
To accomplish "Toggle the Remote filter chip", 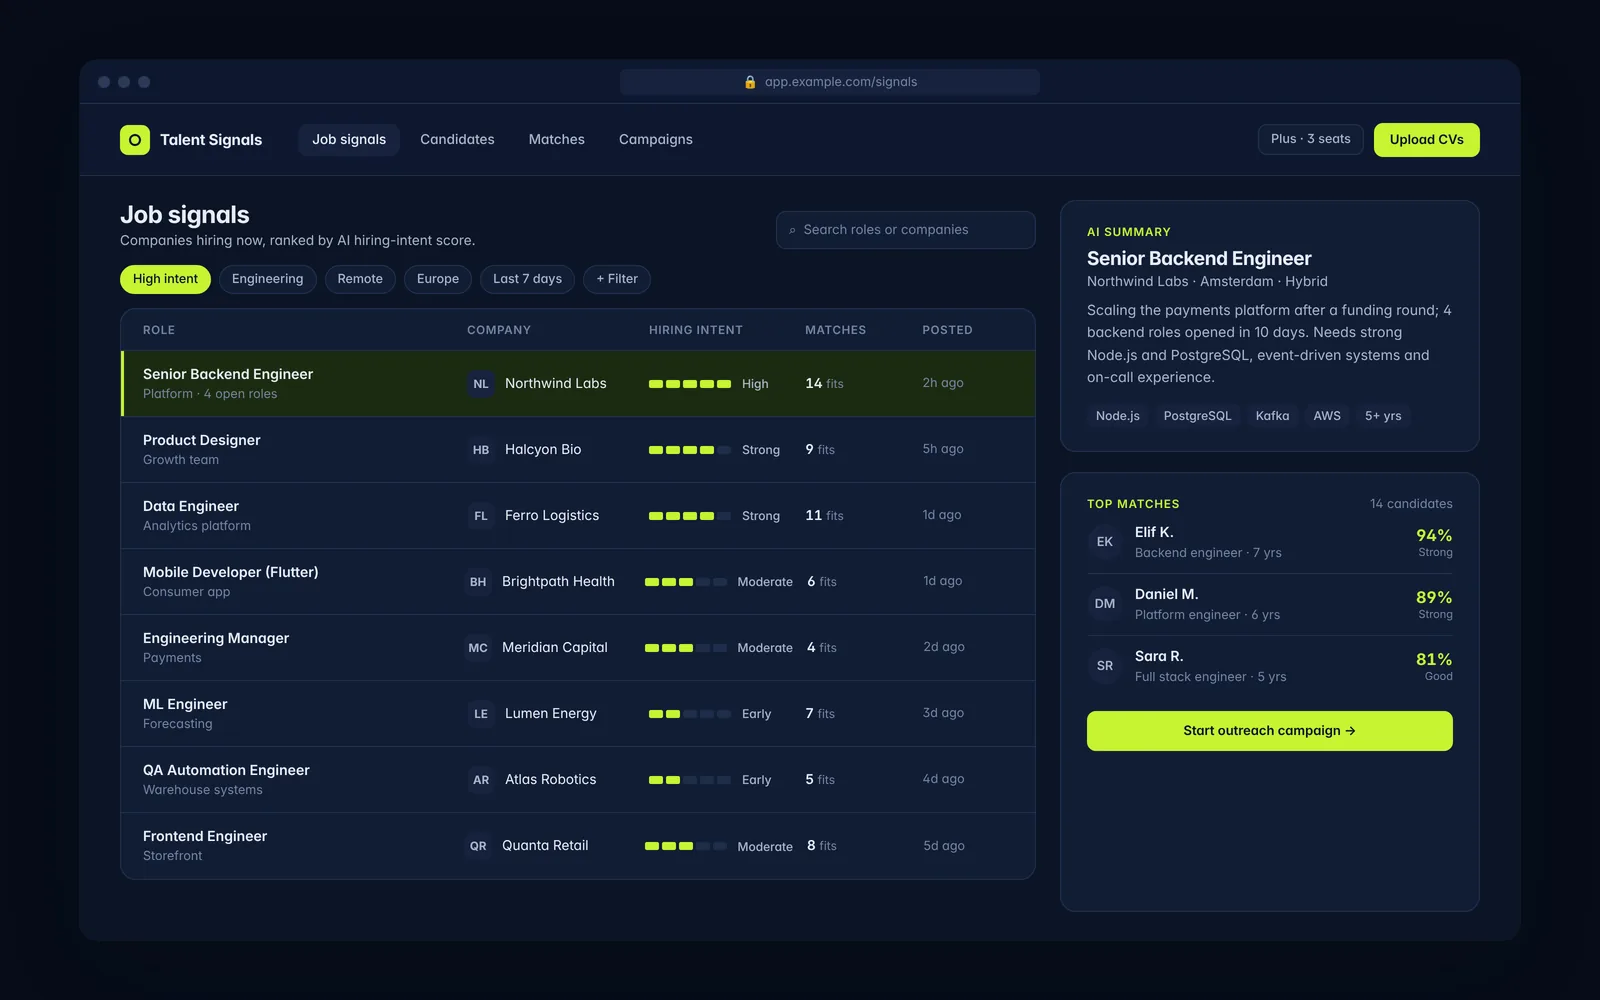I will [x=360, y=279].
